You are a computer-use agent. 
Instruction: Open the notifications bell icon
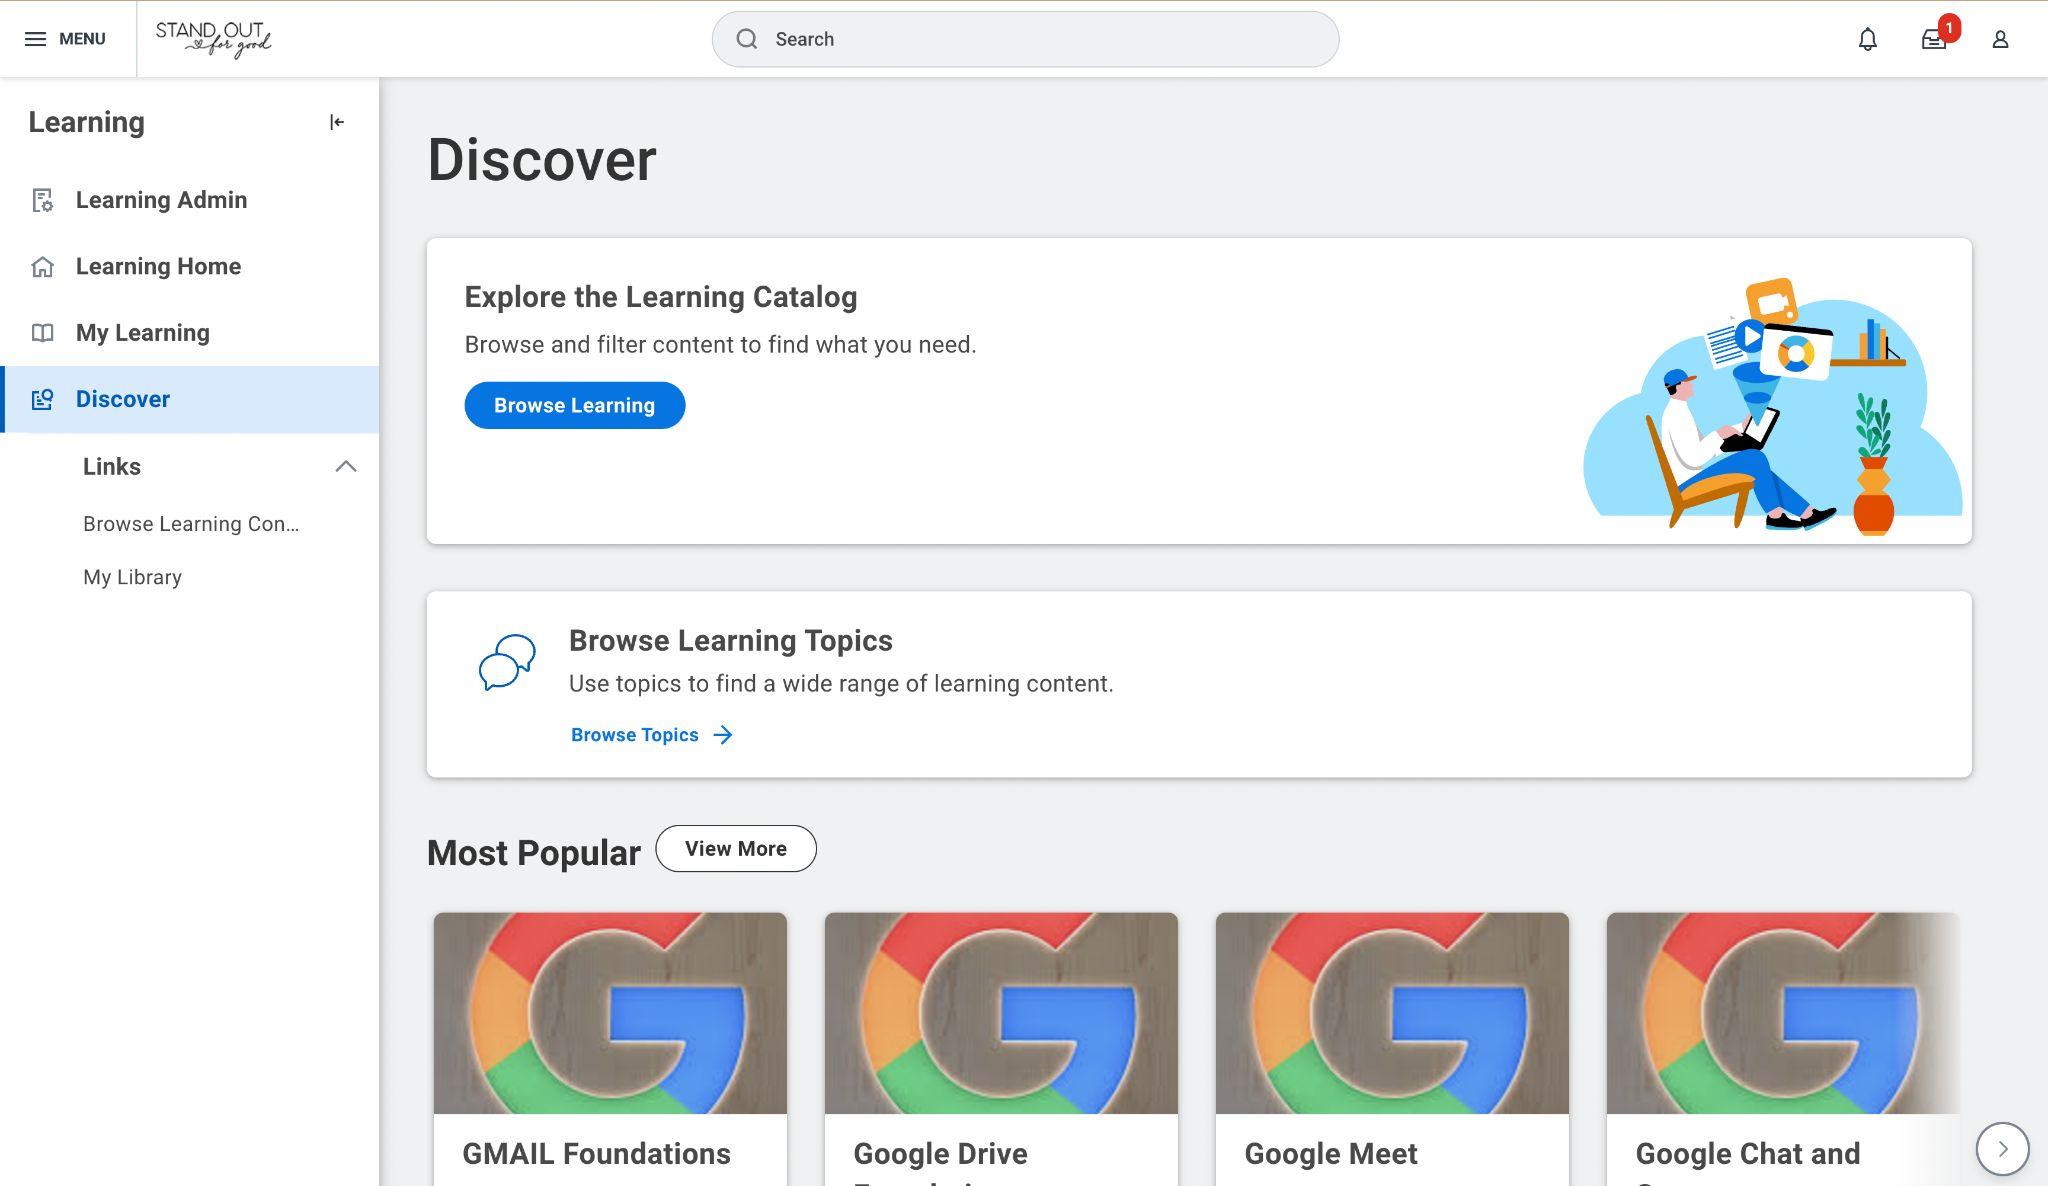[x=1867, y=39]
